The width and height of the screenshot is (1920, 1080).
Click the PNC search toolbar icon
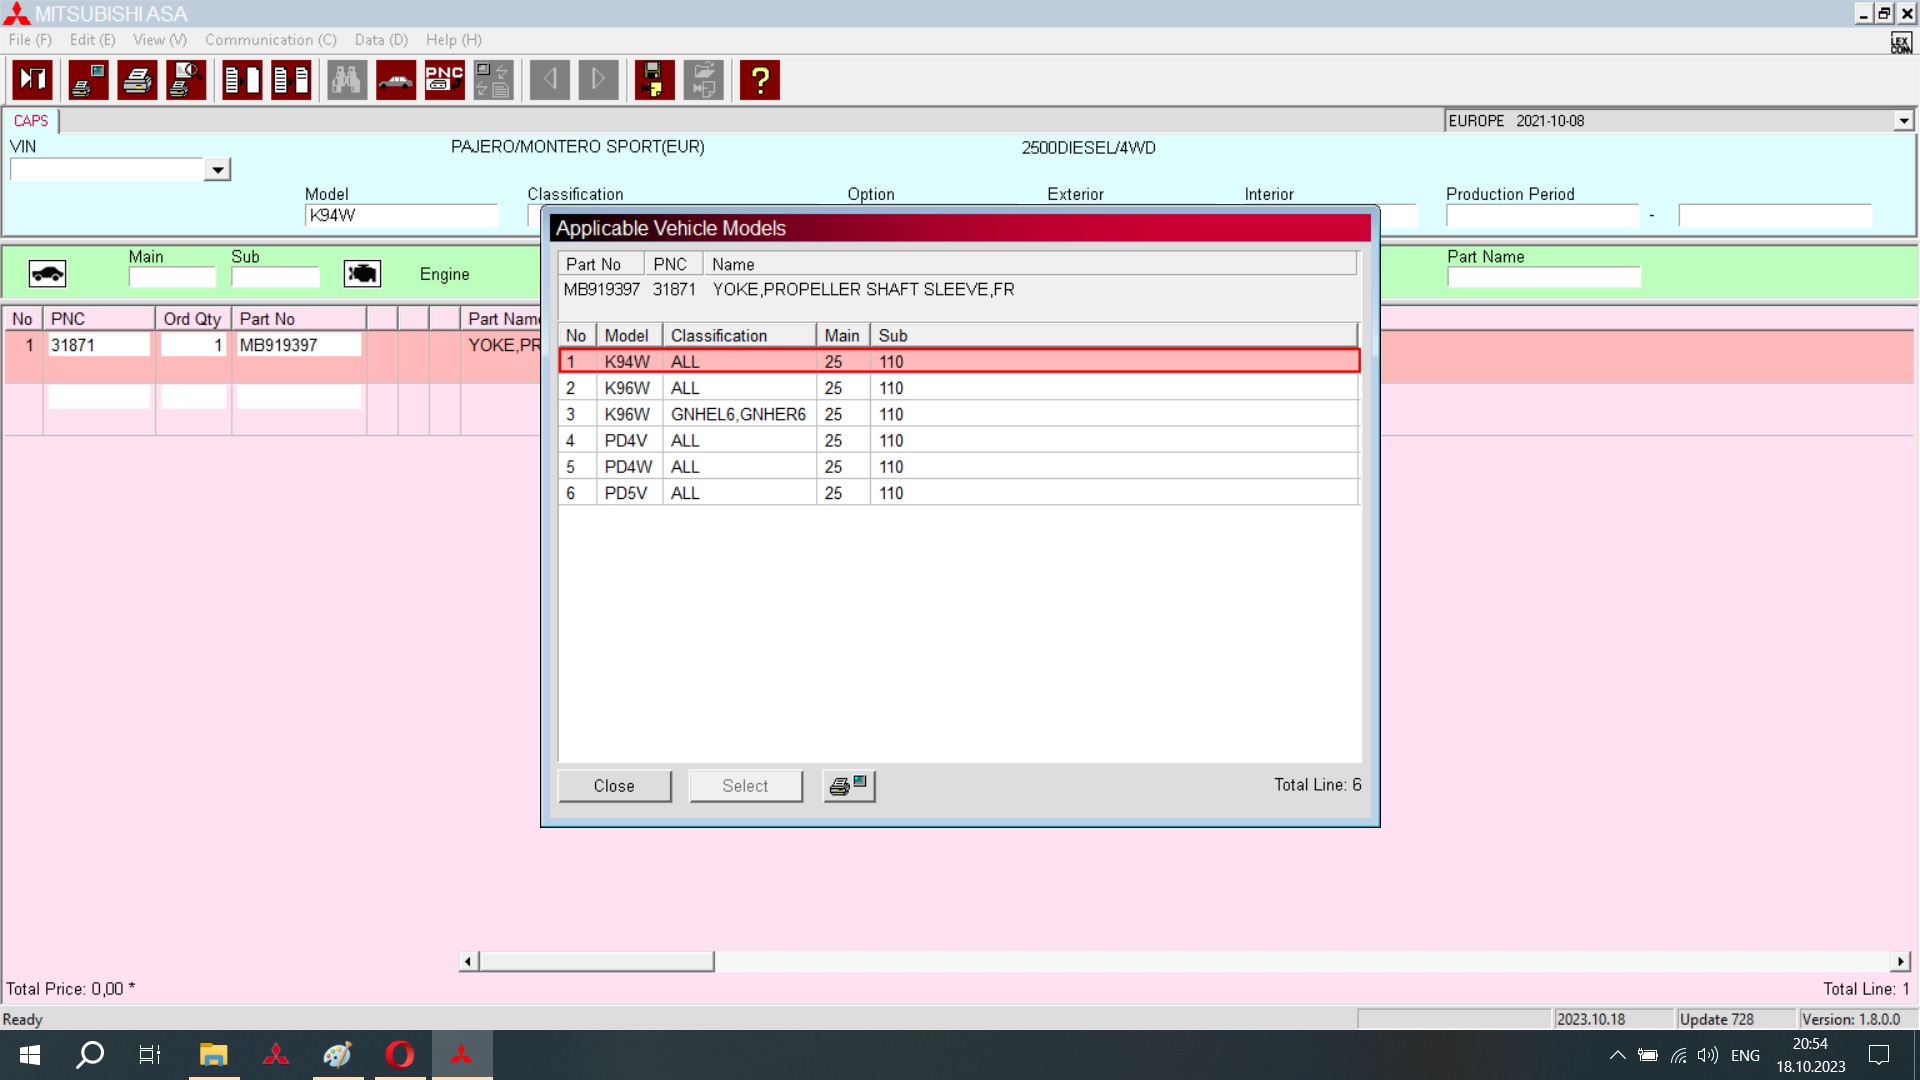[x=445, y=80]
